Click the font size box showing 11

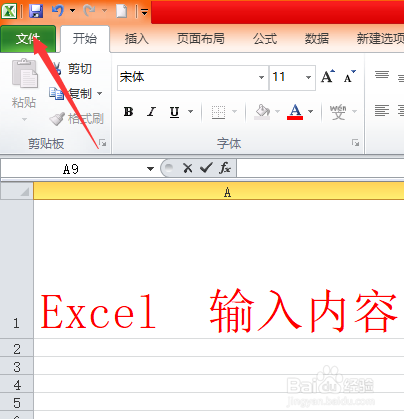coord(287,78)
